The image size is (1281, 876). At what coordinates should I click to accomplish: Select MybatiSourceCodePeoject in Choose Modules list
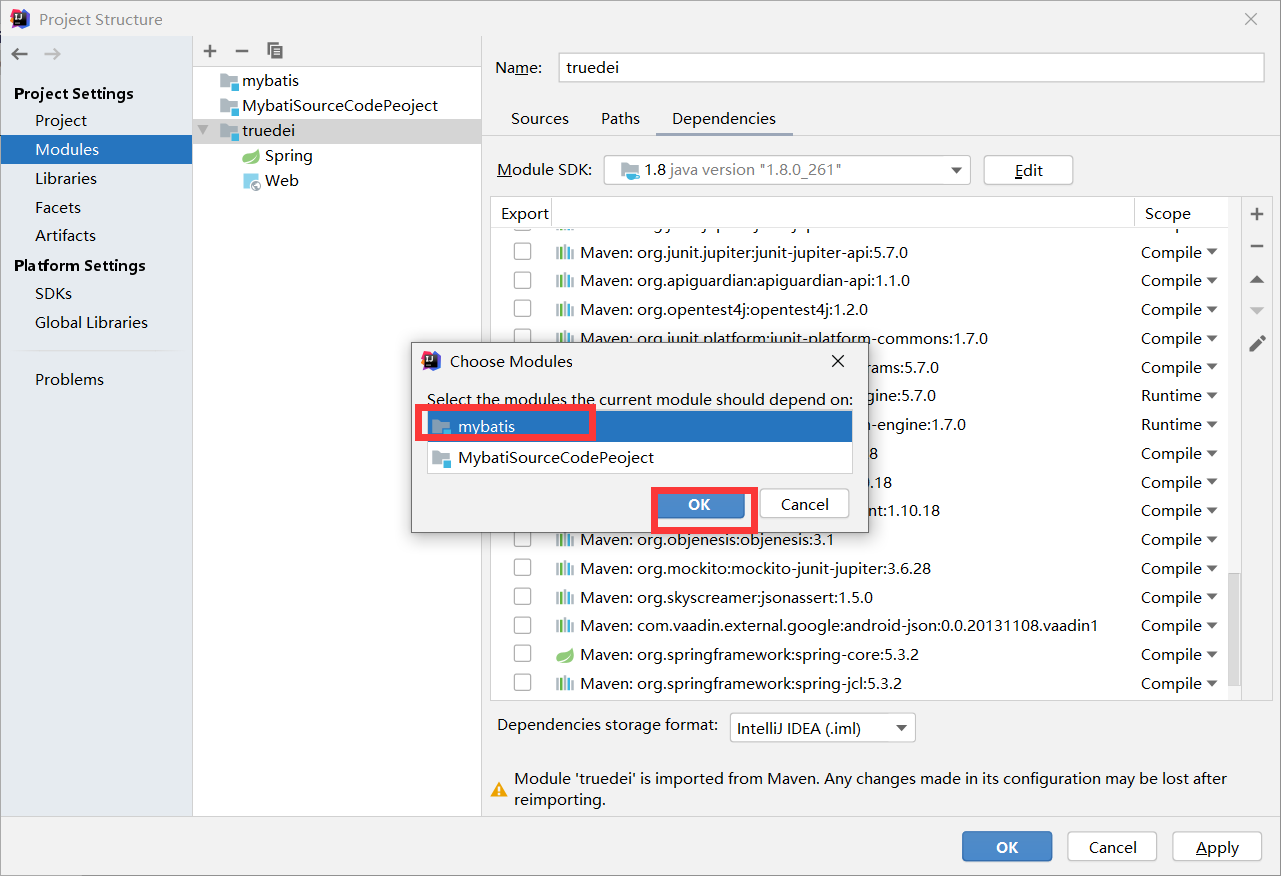pos(640,458)
